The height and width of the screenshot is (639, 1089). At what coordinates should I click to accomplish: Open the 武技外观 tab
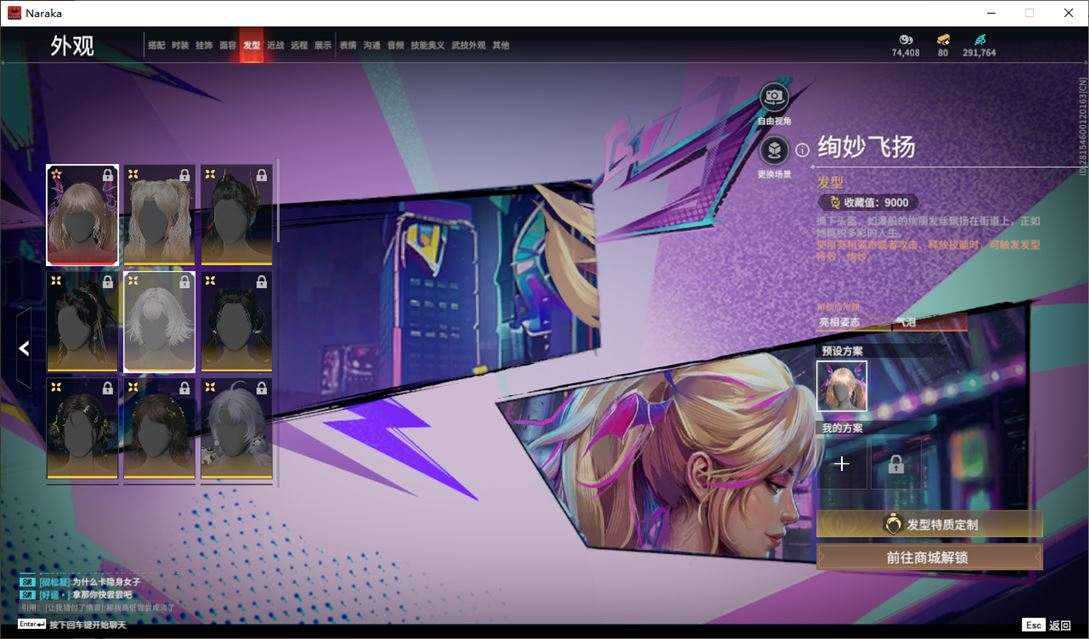pyautogui.click(x=469, y=45)
